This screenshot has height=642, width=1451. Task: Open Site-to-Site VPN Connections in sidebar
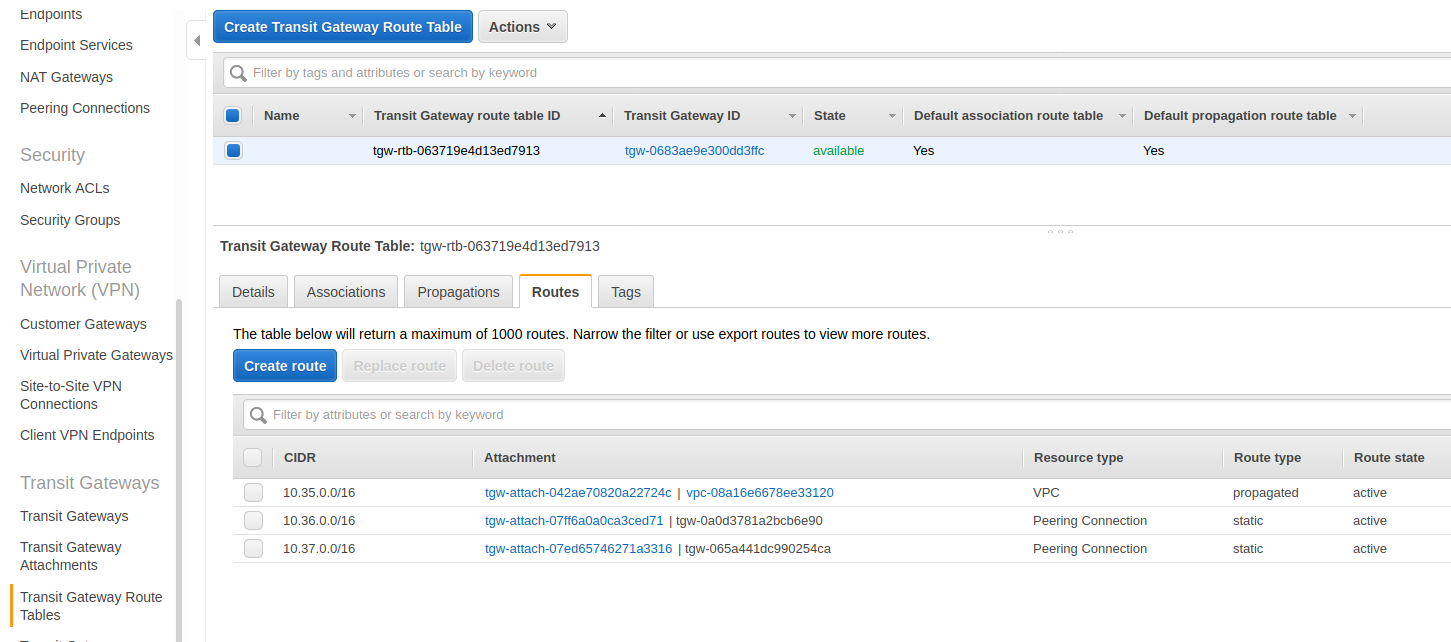click(71, 395)
